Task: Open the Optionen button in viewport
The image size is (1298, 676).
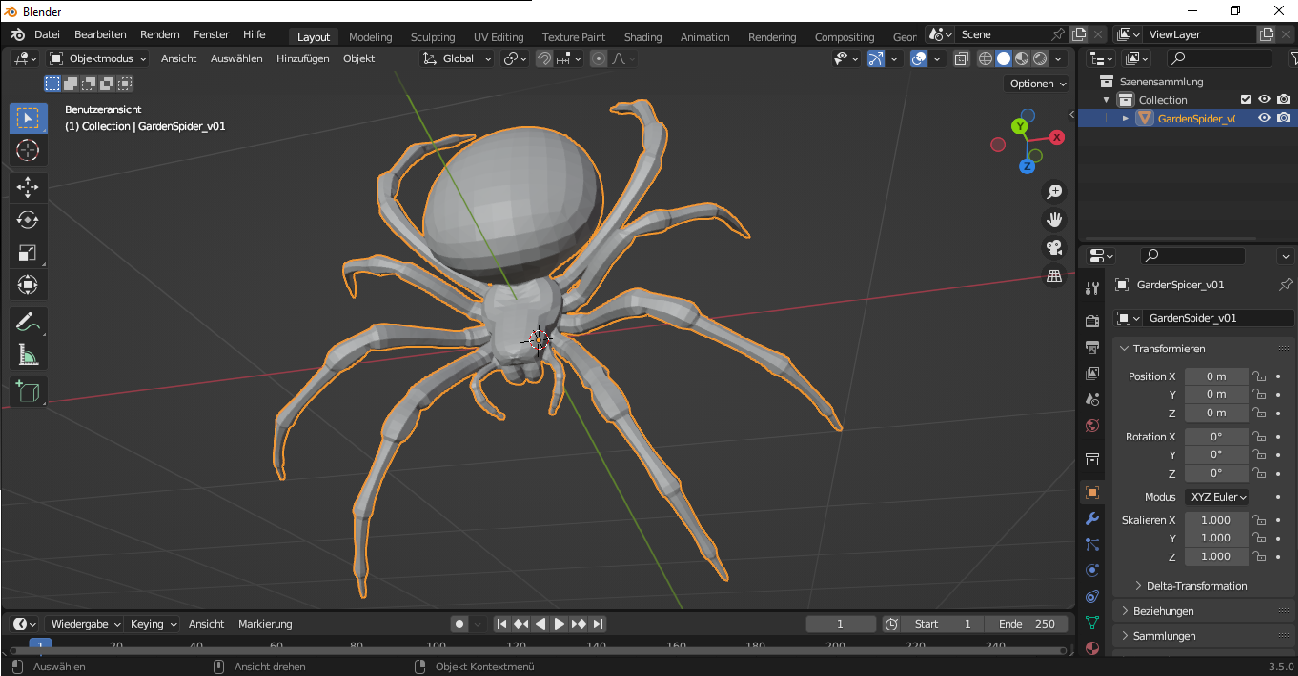Action: (x=1037, y=84)
